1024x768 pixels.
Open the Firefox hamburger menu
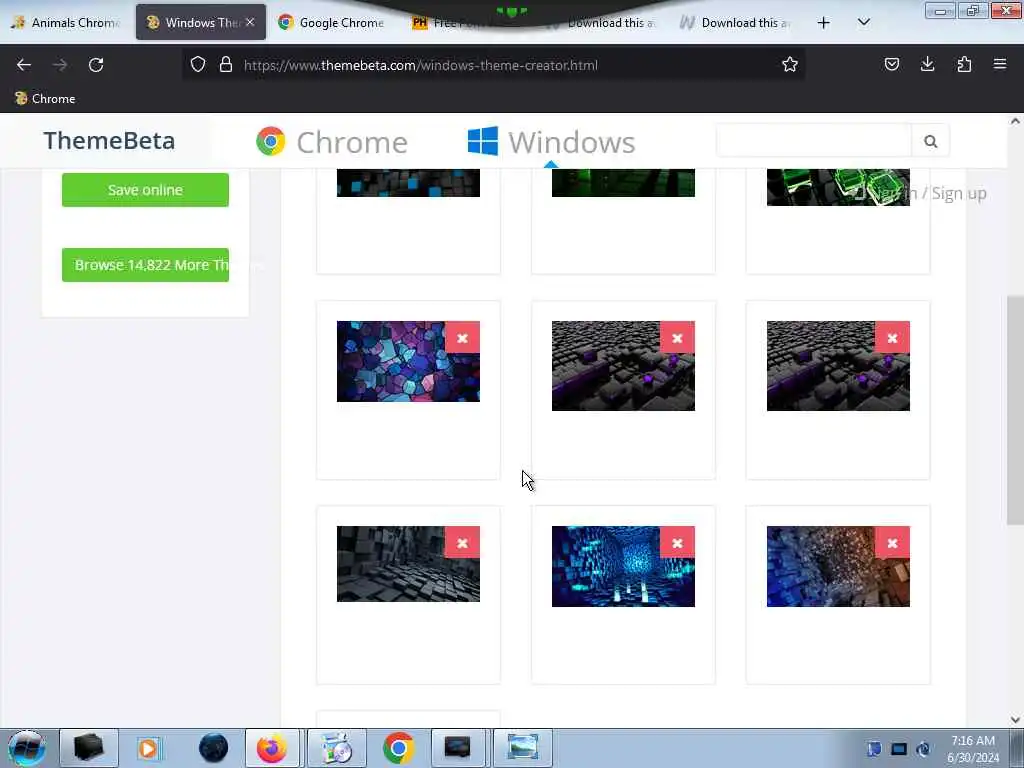point(1000,64)
